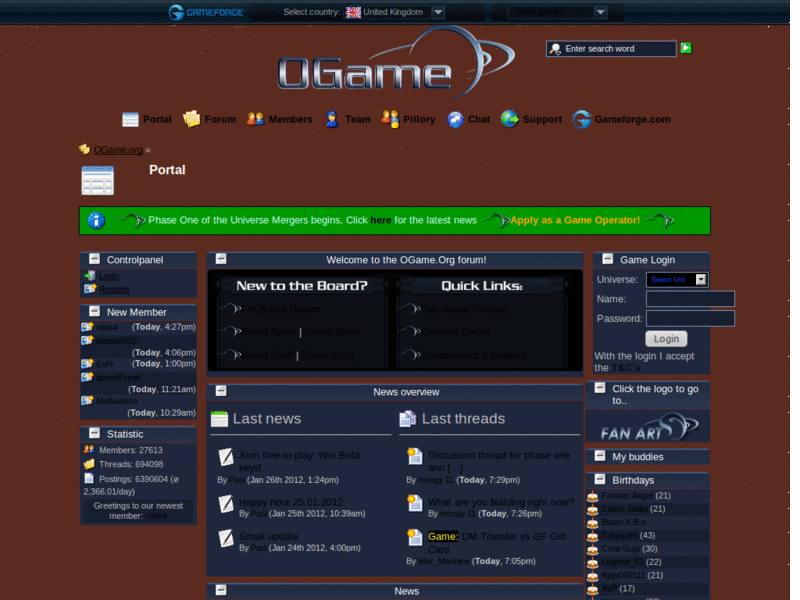The image size is (800, 600).
Task: Click the Chat bubble icon
Action: [x=455, y=119]
